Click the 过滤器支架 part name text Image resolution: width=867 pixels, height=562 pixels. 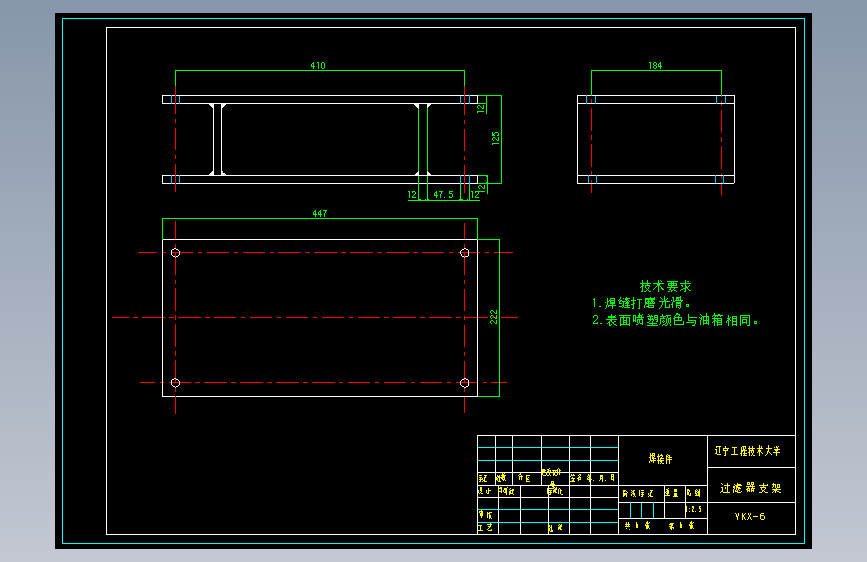click(x=750, y=488)
